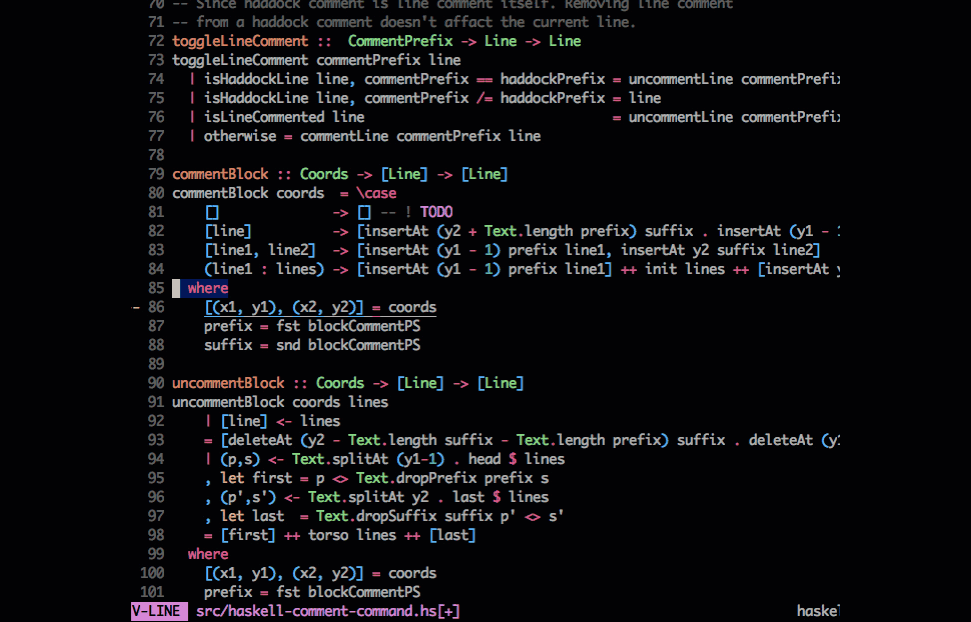Click the V-LINE mode indicator
Image resolution: width=971 pixels, height=622 pixels.
pyautogui.click(x=158, y=610)
